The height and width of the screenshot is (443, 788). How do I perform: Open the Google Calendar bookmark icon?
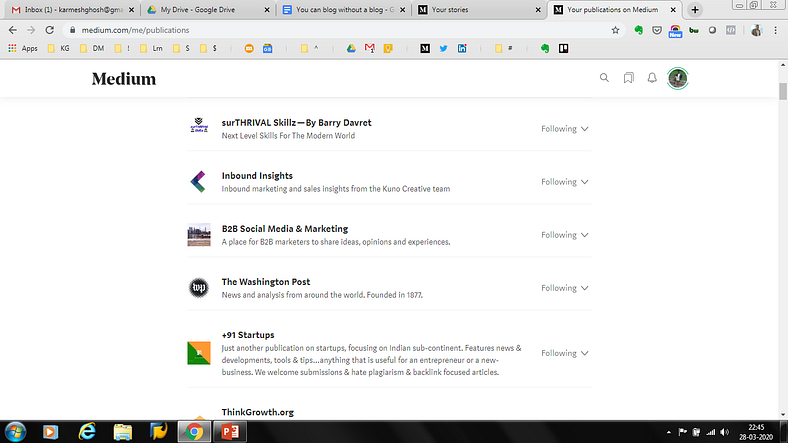click(x=267, y=48)
